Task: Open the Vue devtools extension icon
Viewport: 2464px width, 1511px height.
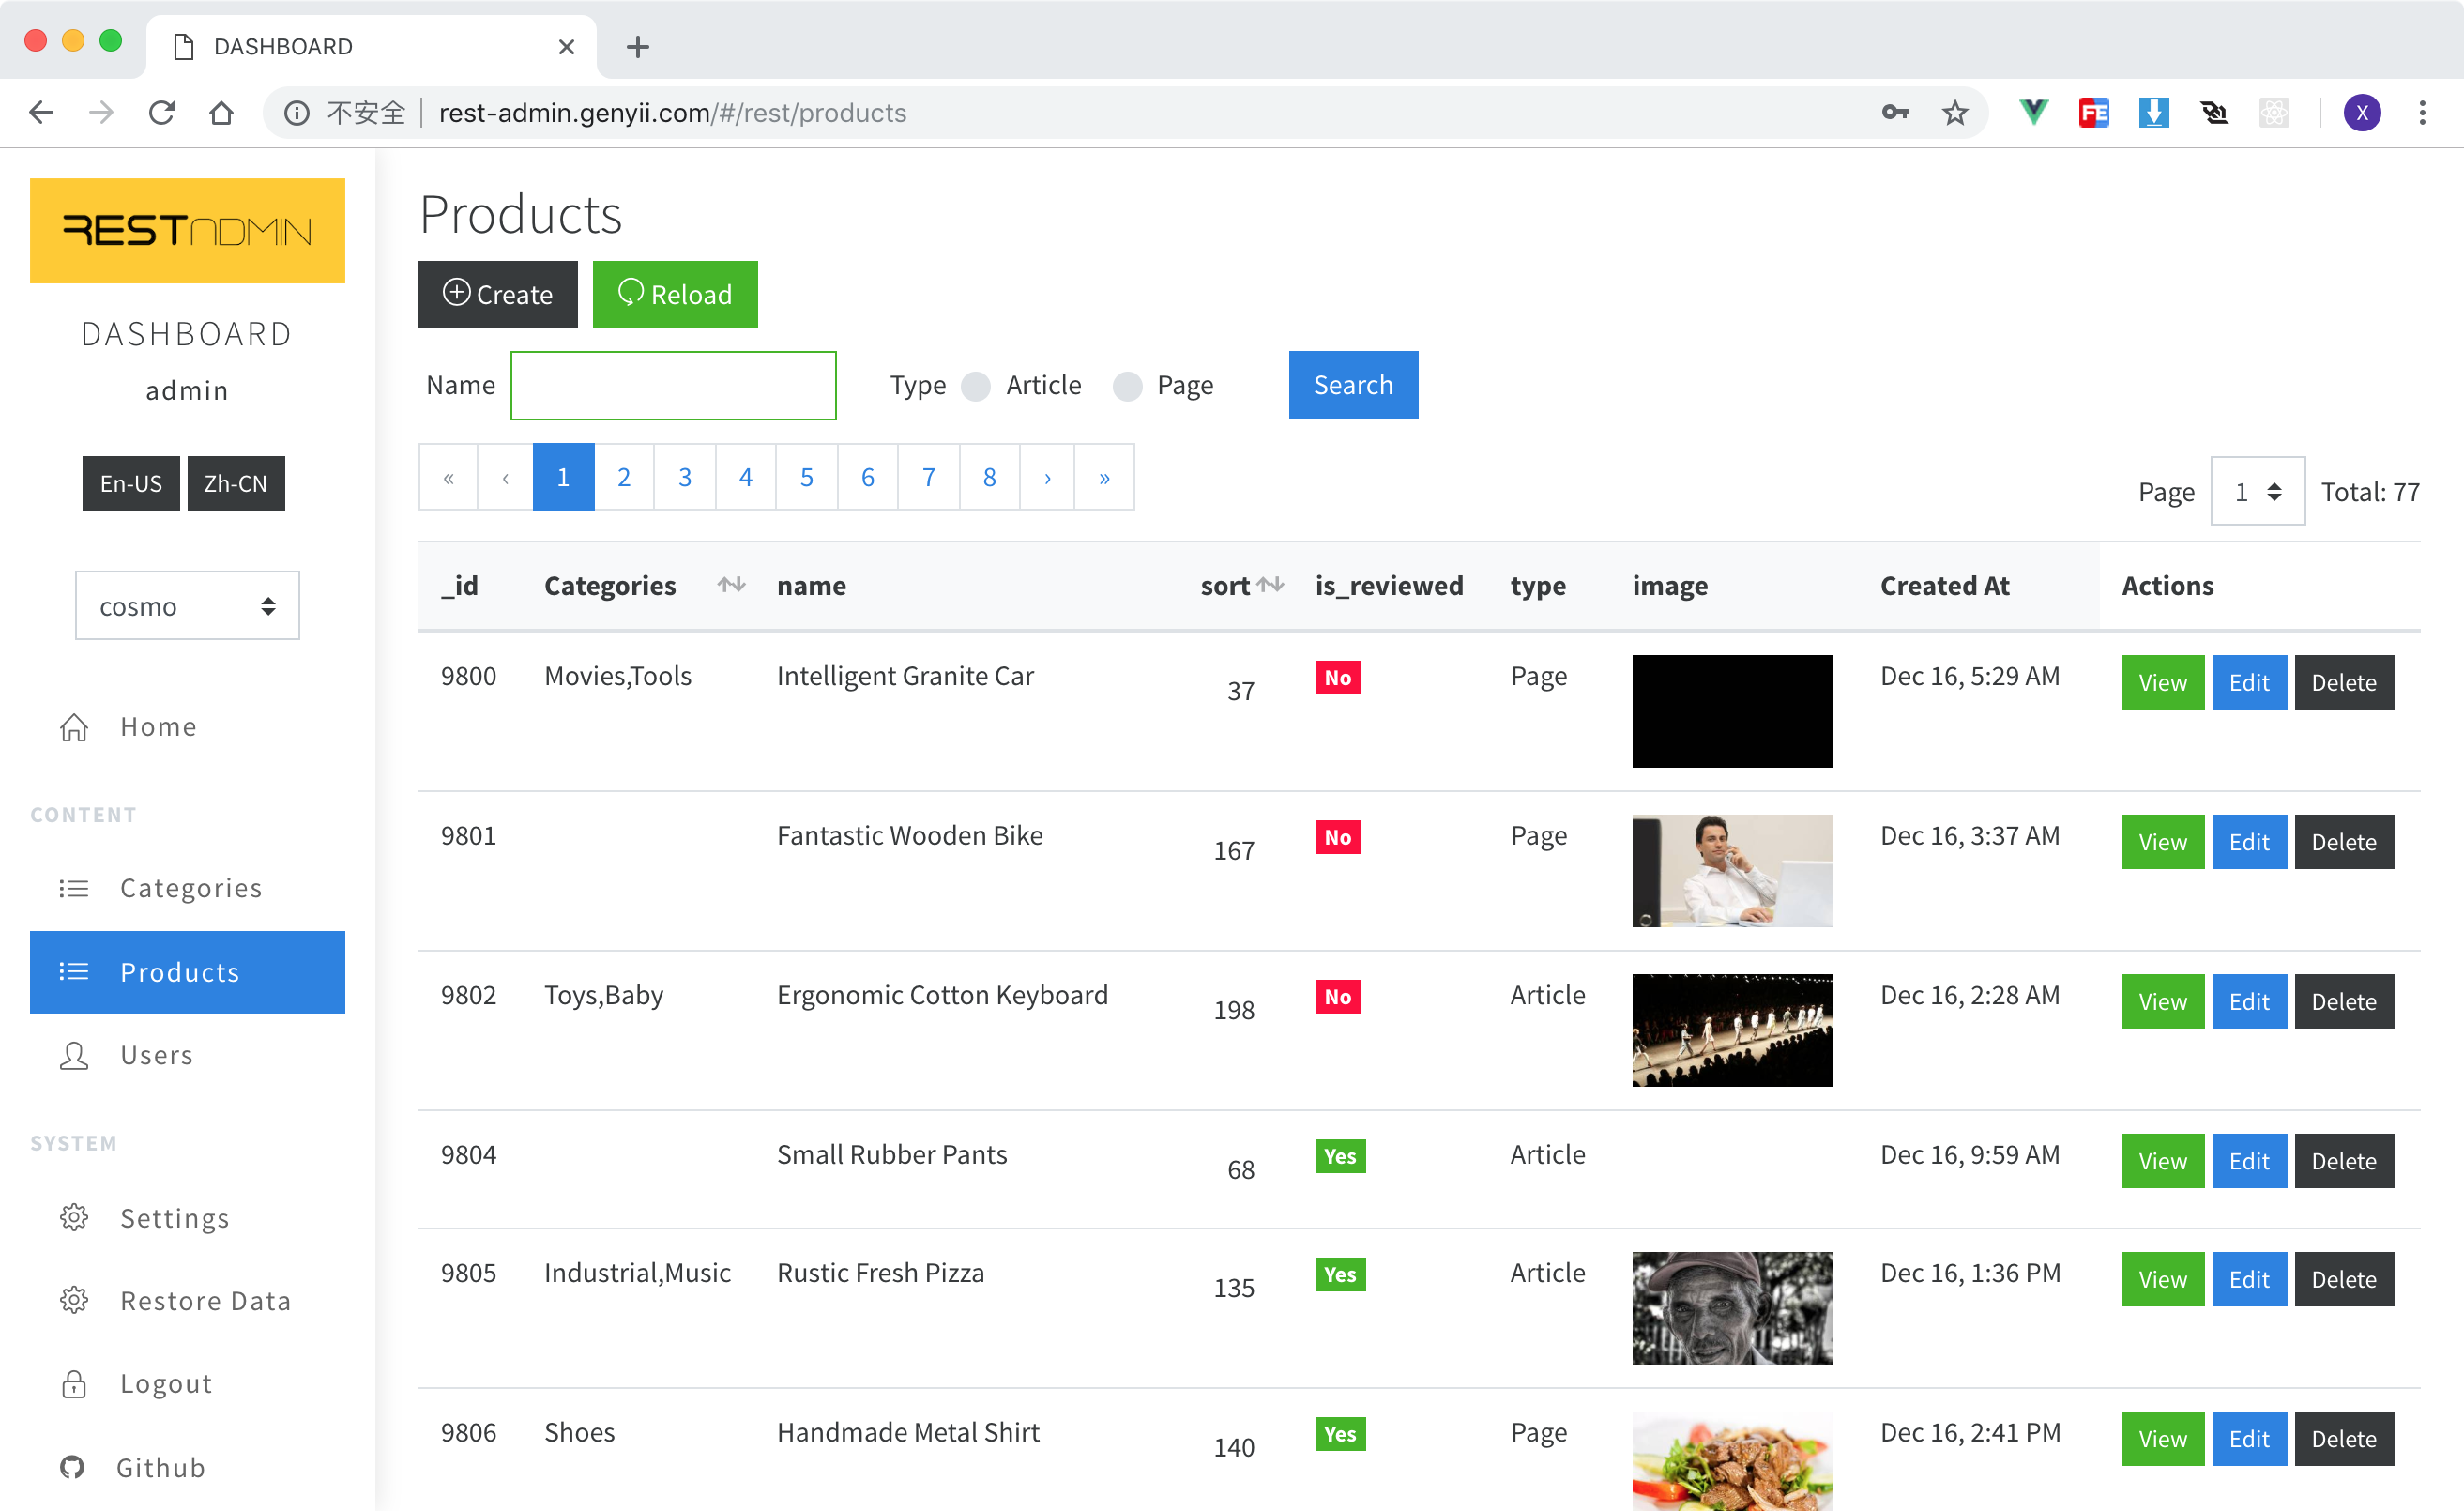Action: [2033, 113]
